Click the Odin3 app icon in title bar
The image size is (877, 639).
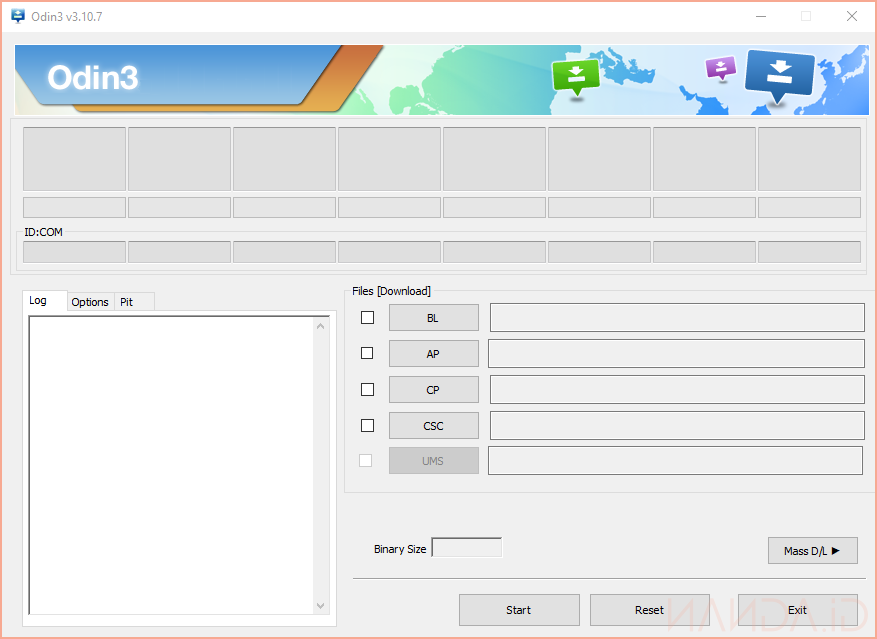[x=18, y=16]
